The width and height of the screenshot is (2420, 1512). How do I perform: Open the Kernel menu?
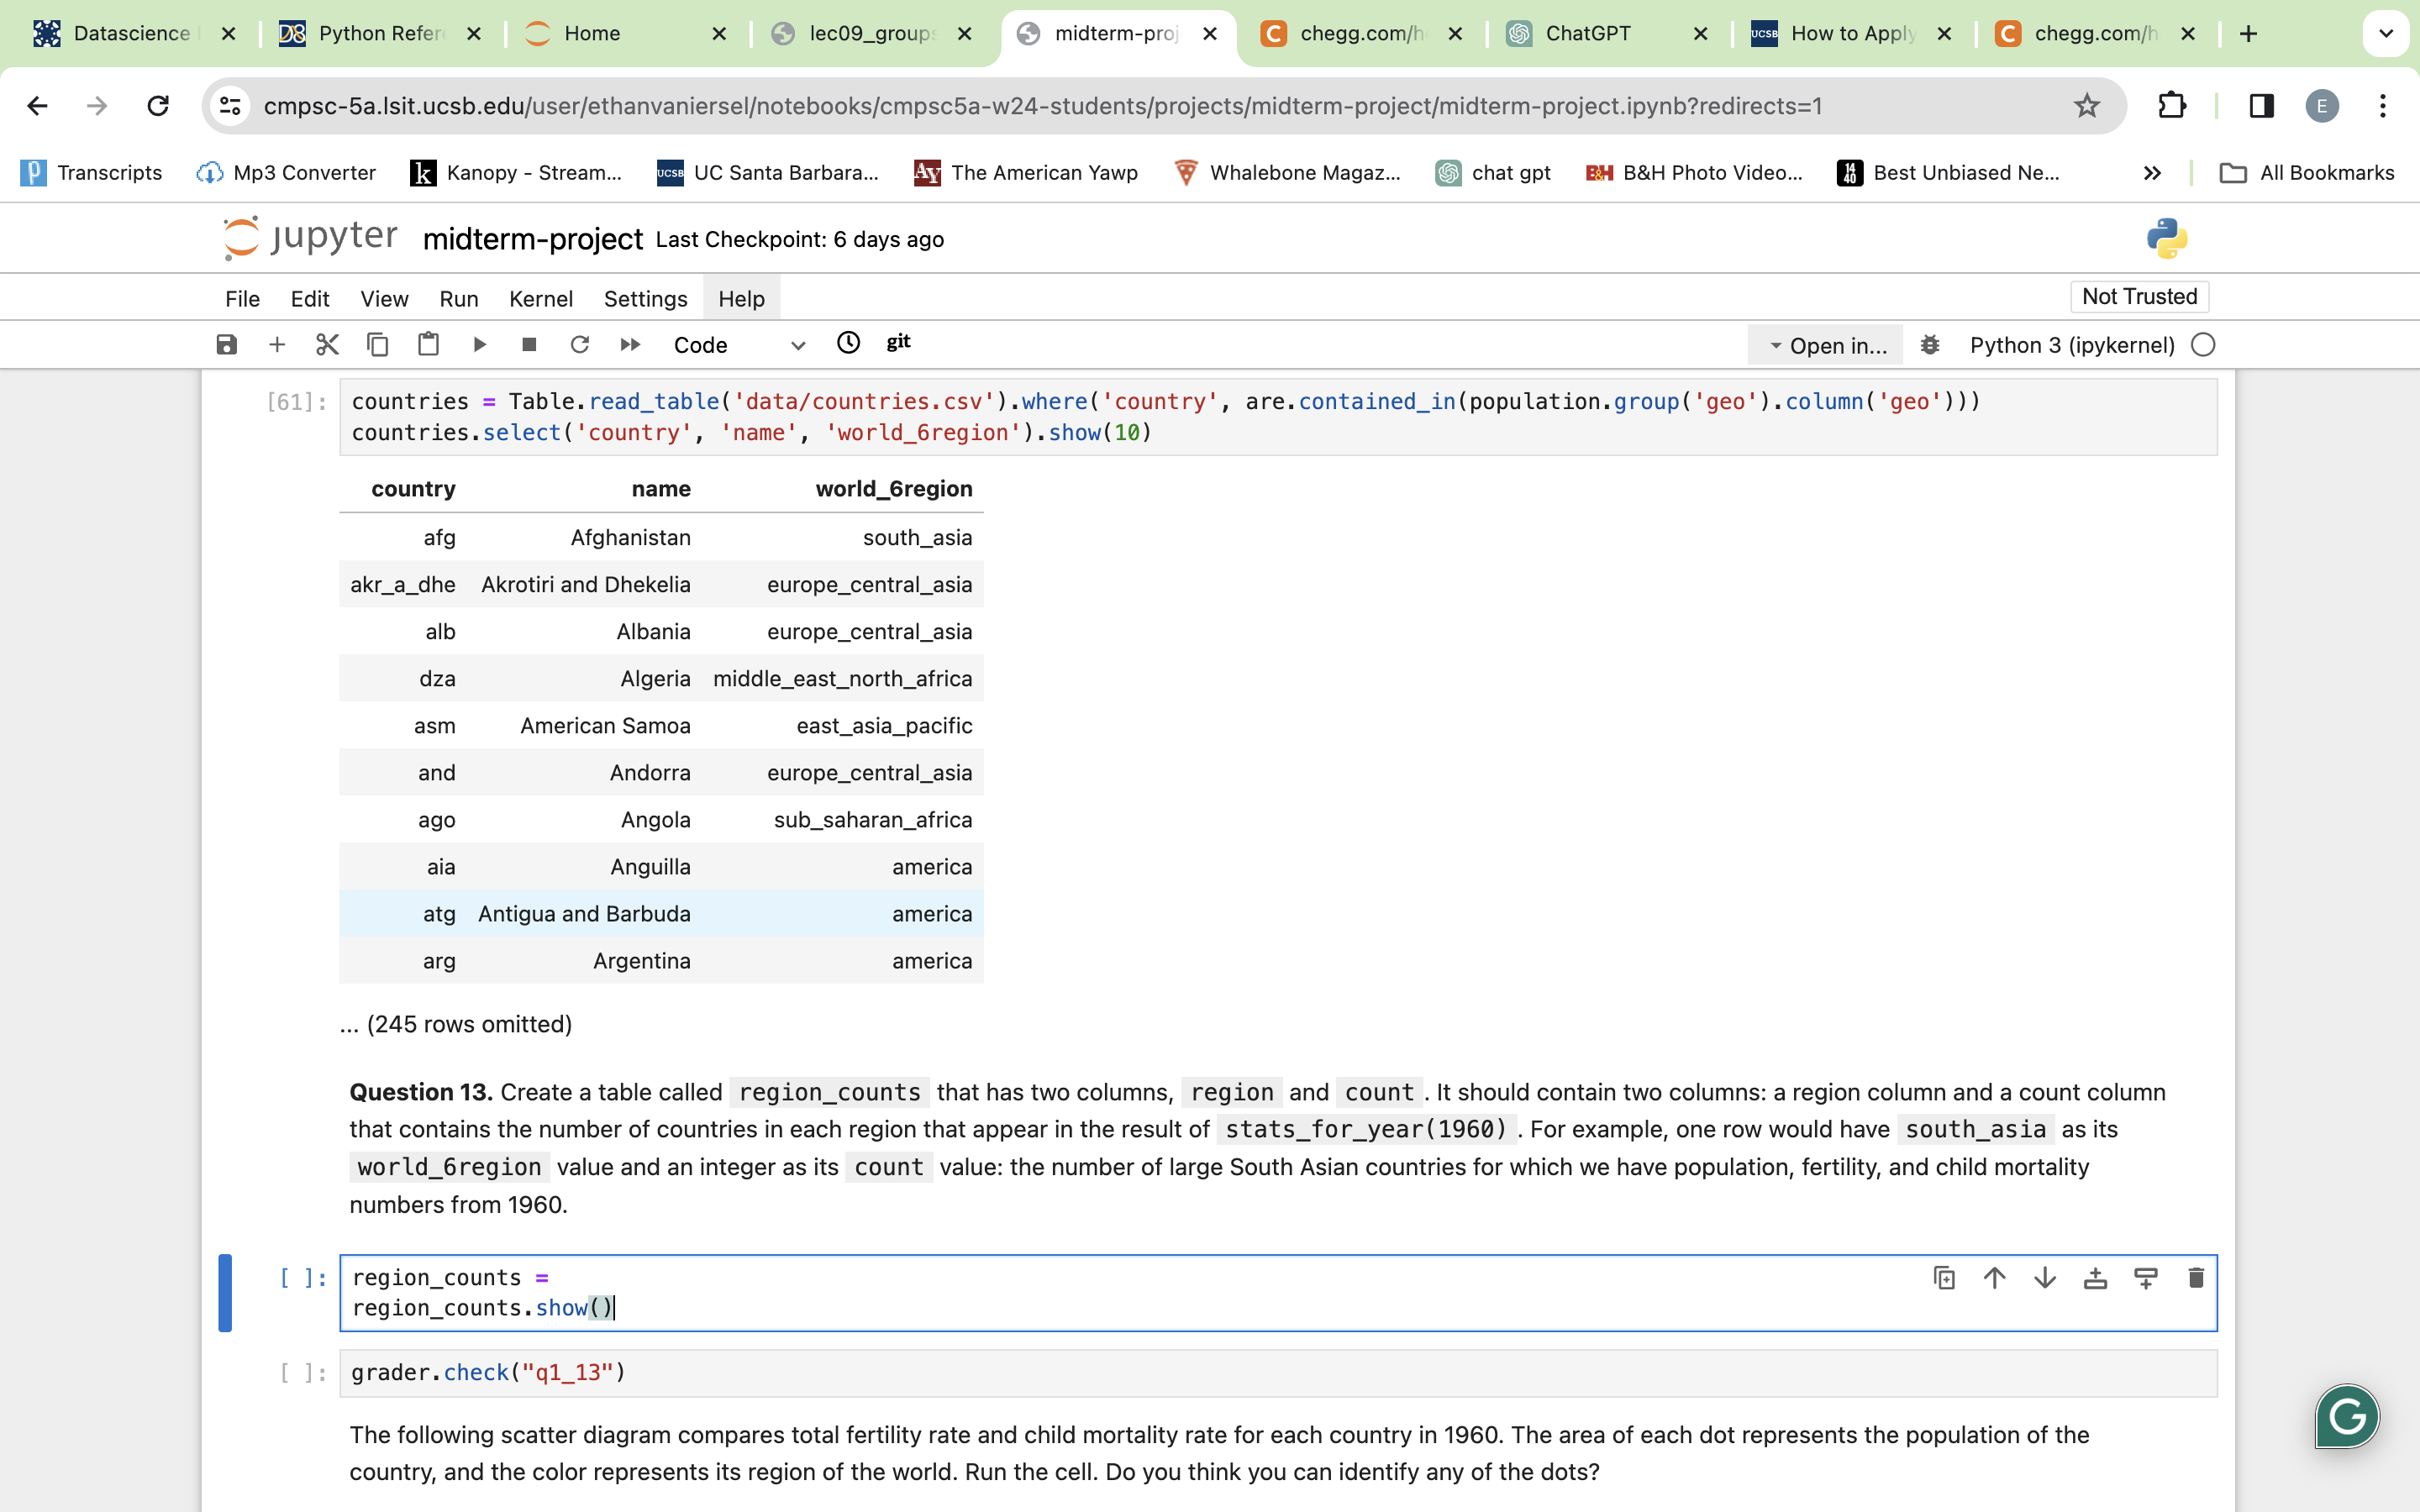pos(541,298)
